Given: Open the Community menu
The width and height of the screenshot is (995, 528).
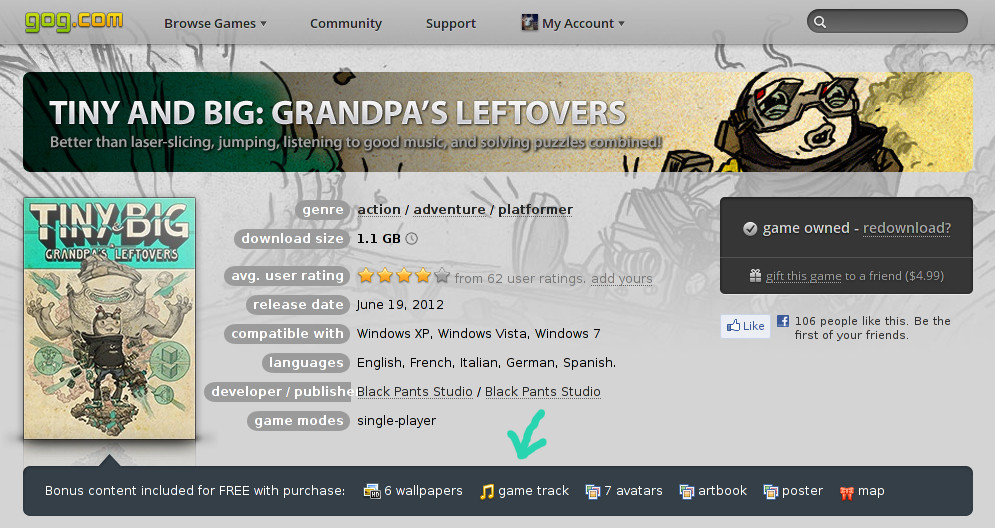Looking at the screenshot, I should pyautogui.click(x=346, y=23).
